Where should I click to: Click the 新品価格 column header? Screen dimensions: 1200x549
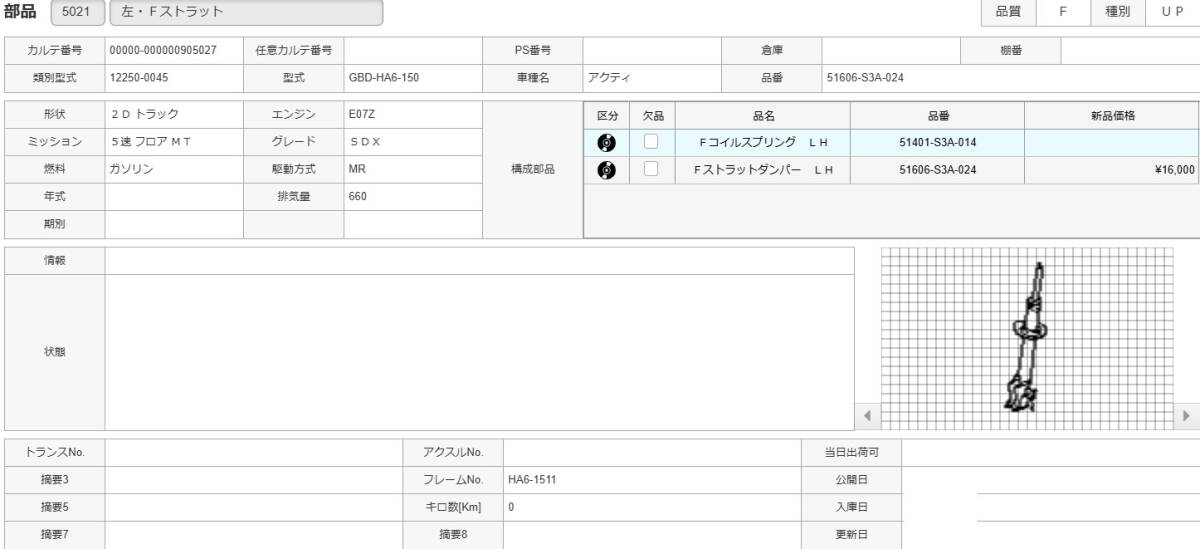coord(1112,116)
